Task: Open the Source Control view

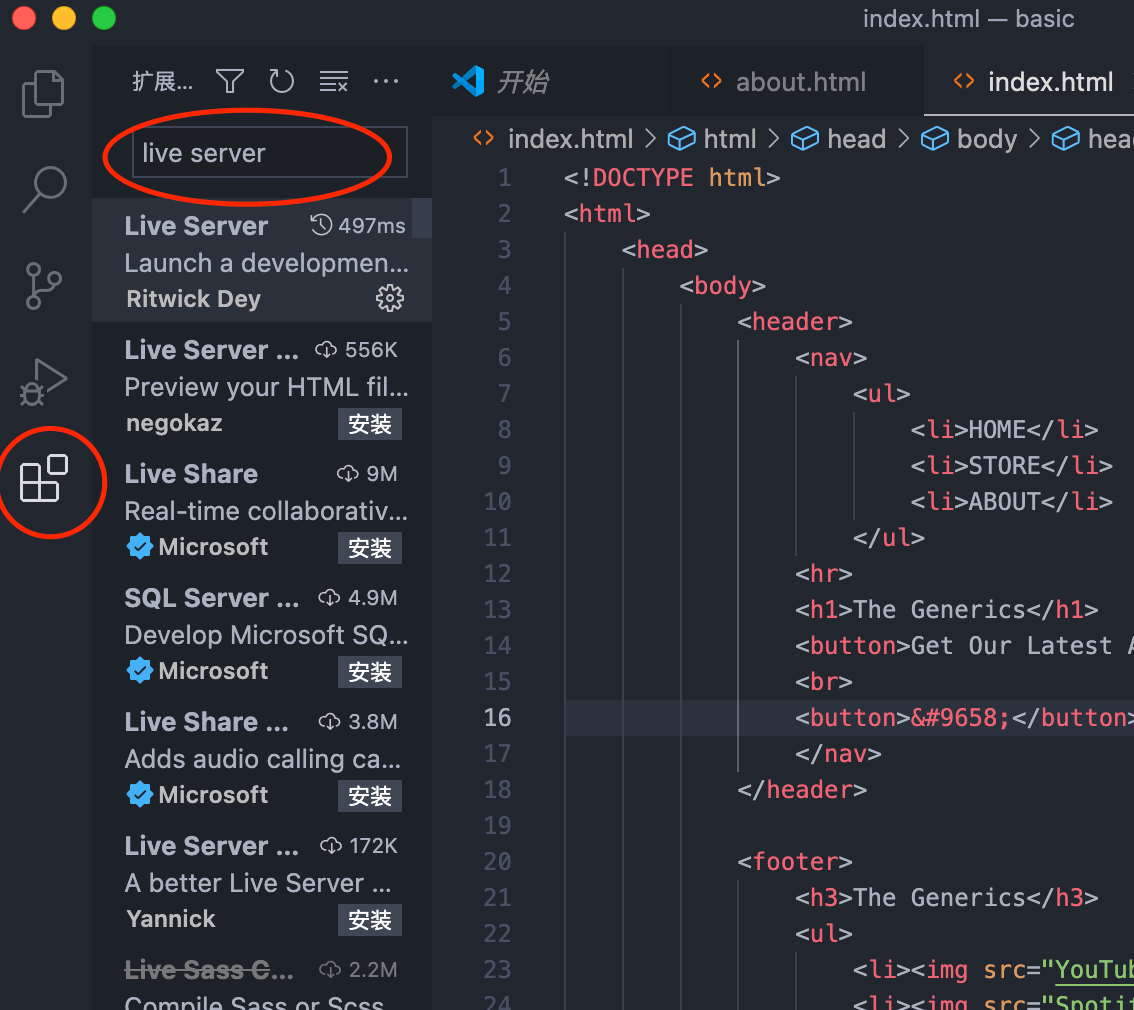Action: click(42, 285)
